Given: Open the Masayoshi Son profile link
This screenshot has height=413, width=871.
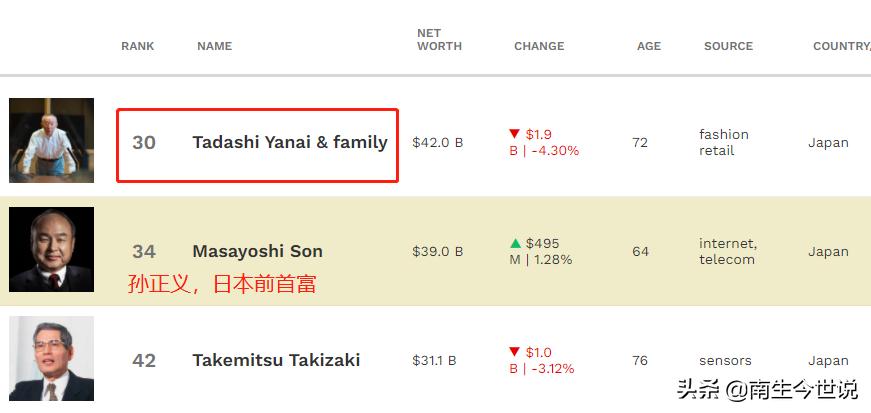Looking at the screenshot, I should [257, 251].
